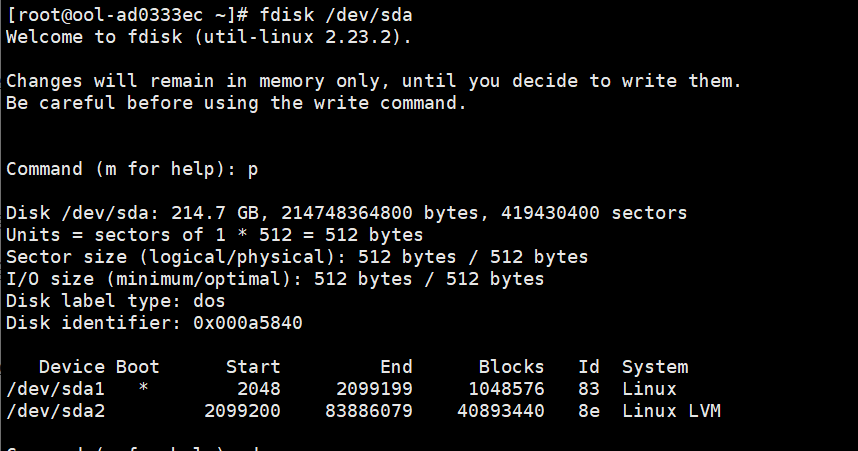The width and height of the screenshot is (858, 451).
Task: Click the '83' partition Id value
Action: pos(589,389)
